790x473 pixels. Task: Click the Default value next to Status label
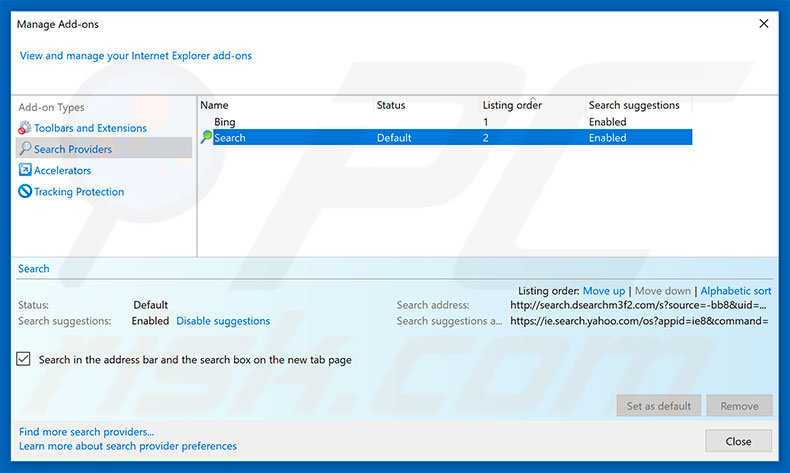[150, 305]
